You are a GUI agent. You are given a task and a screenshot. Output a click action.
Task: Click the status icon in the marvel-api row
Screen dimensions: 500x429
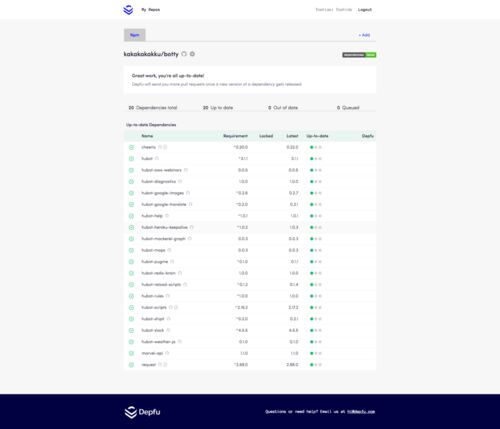point(131,353)
